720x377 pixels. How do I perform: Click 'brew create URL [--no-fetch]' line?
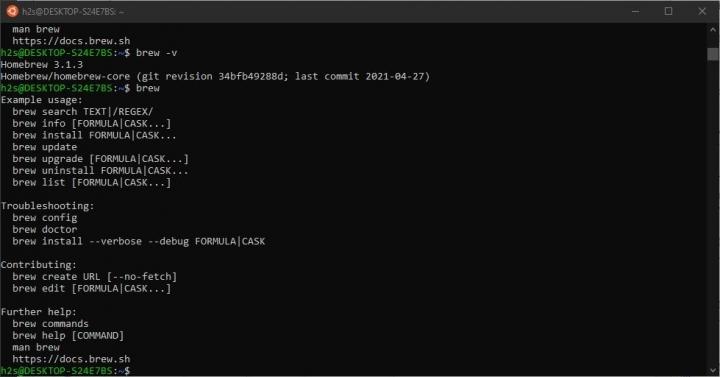tap(95, 276)
